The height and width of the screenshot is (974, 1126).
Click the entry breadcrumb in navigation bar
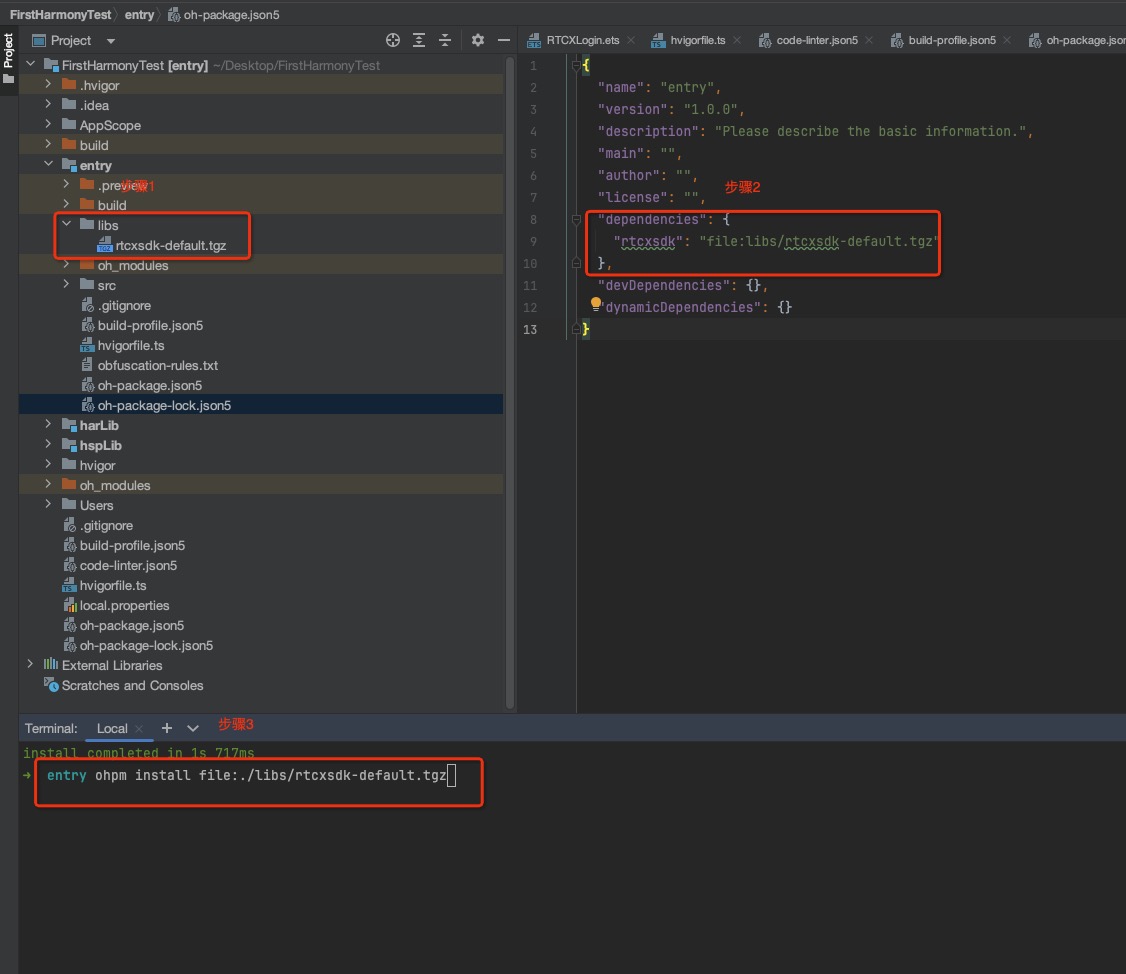(139, 15)
